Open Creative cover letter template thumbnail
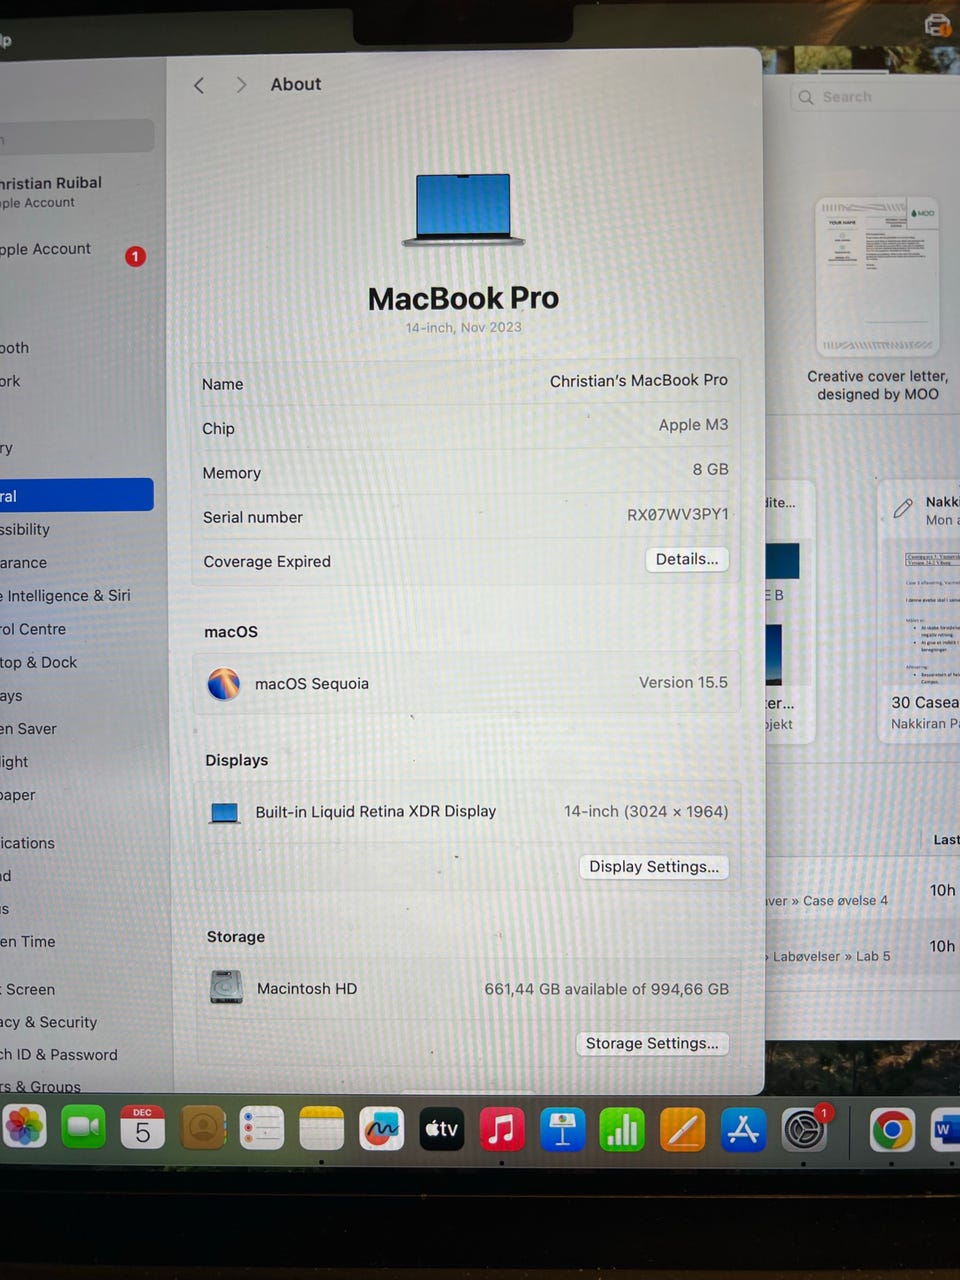 pyautogui.click(x=877, y=275)
